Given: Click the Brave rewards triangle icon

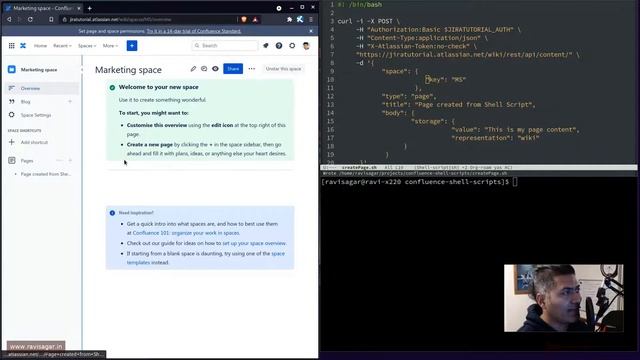Looking at the screenshot, I should [x=255, y=19].
